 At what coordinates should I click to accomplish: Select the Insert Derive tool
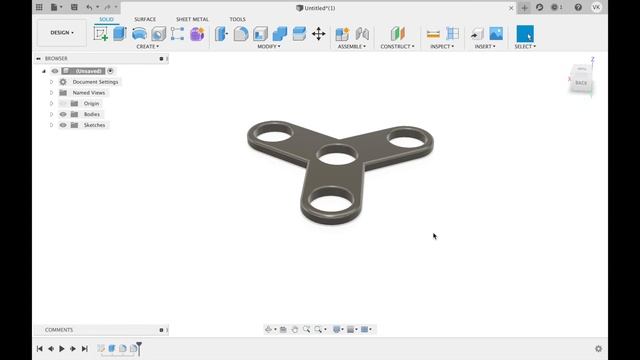pos(477,34)
